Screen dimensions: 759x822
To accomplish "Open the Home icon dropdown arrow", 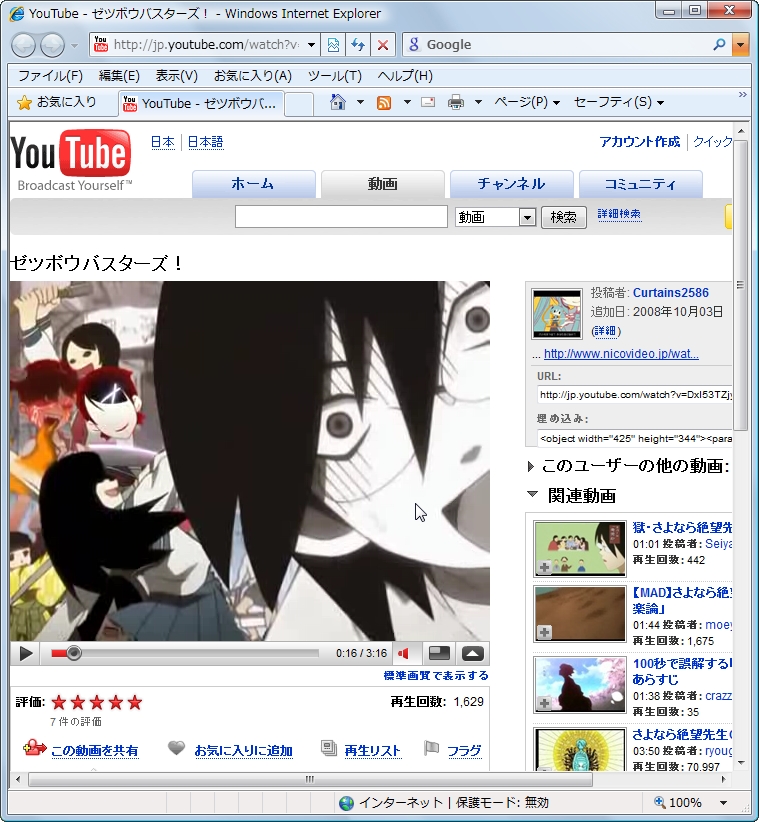I will click(x=360, y=102).
